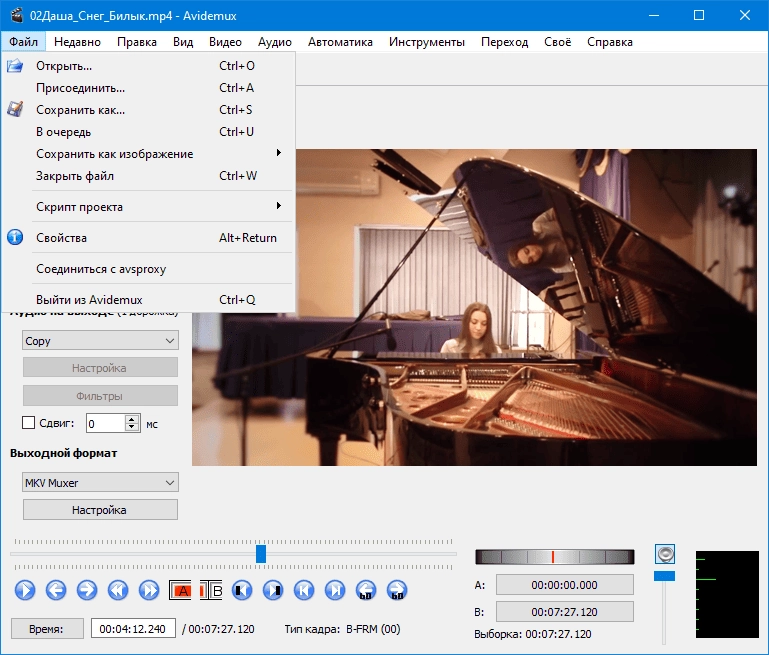769x655 pixels.
Task: Click the Выборка: 00:07:27.120 text
Action: (533, 634)
